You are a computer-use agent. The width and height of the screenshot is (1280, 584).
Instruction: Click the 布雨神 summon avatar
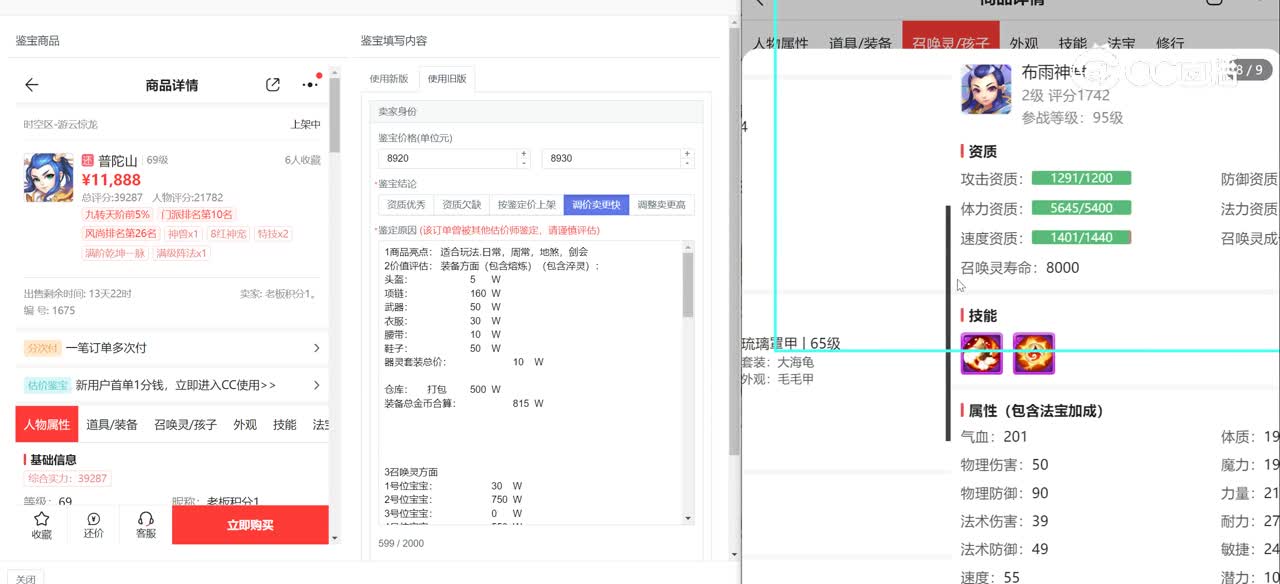click(986, 90)
